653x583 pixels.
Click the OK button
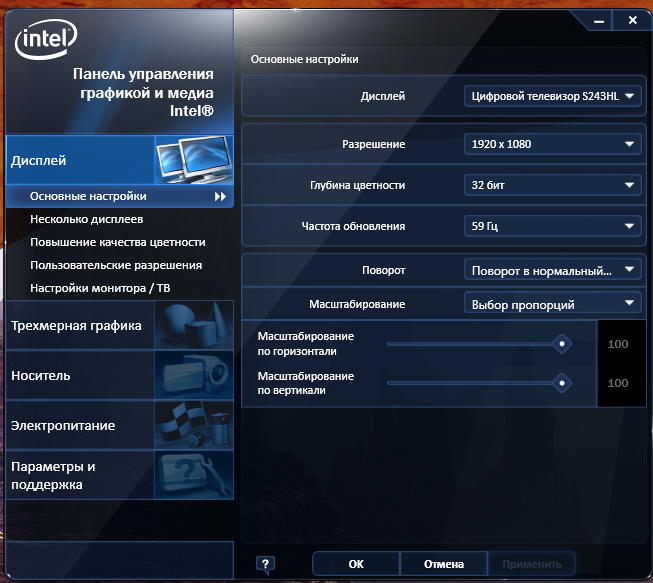tap(356, 564)
